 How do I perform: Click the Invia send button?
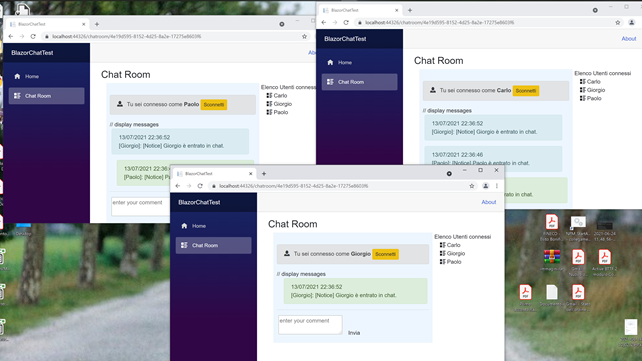coord(354,333)
